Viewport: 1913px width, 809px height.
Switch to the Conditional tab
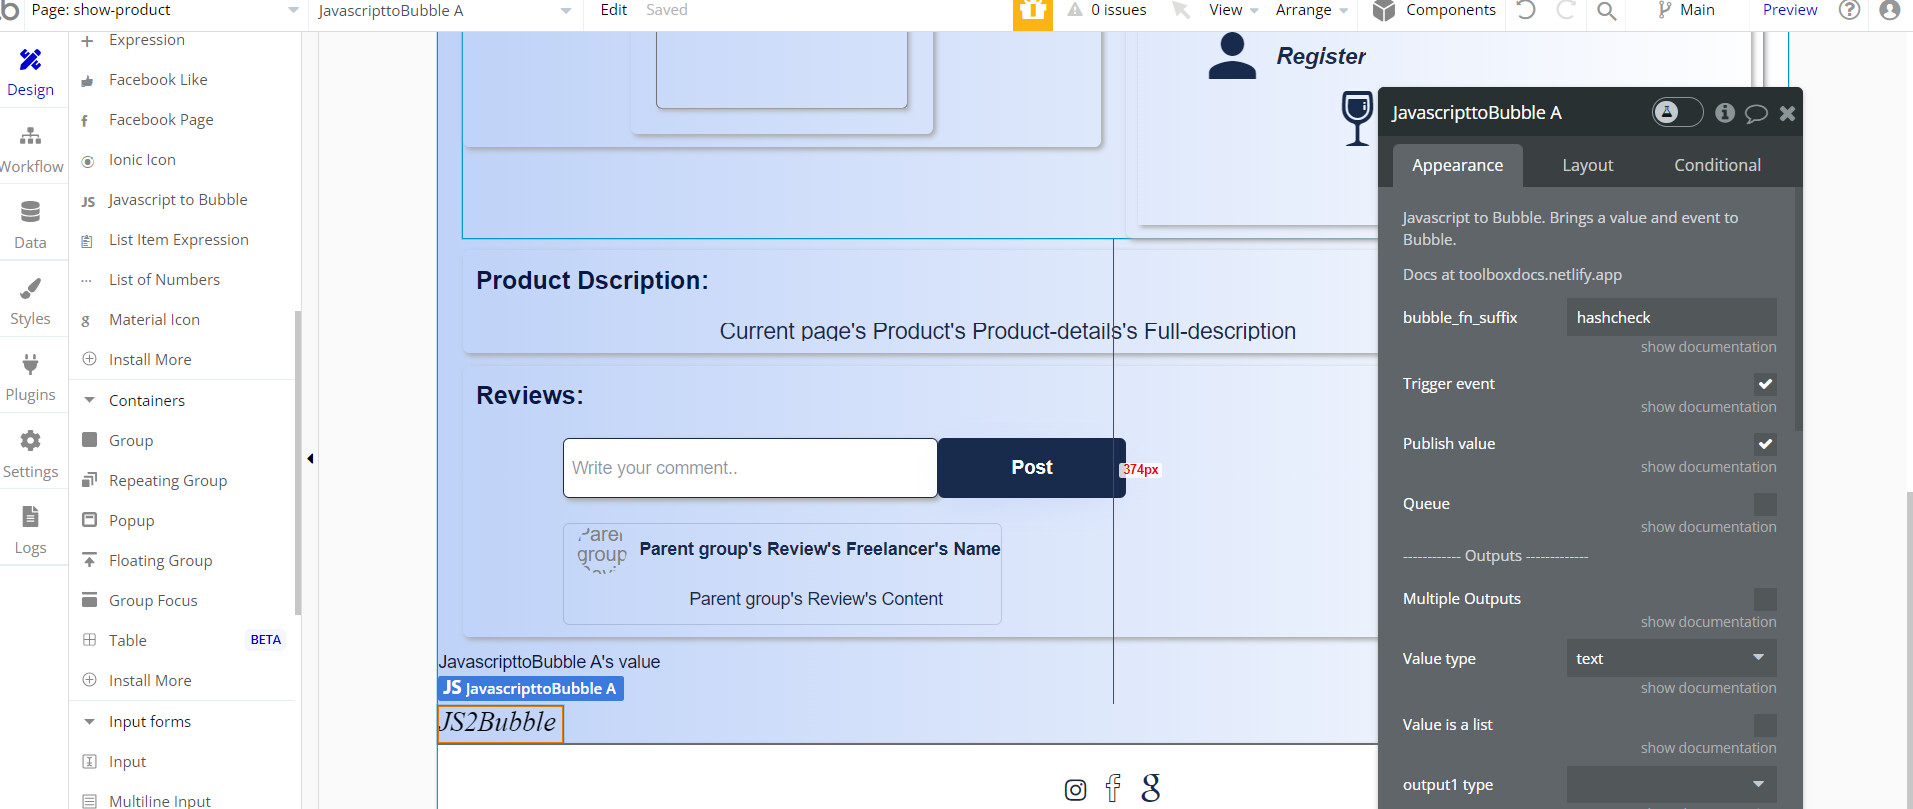point(1717,165)
